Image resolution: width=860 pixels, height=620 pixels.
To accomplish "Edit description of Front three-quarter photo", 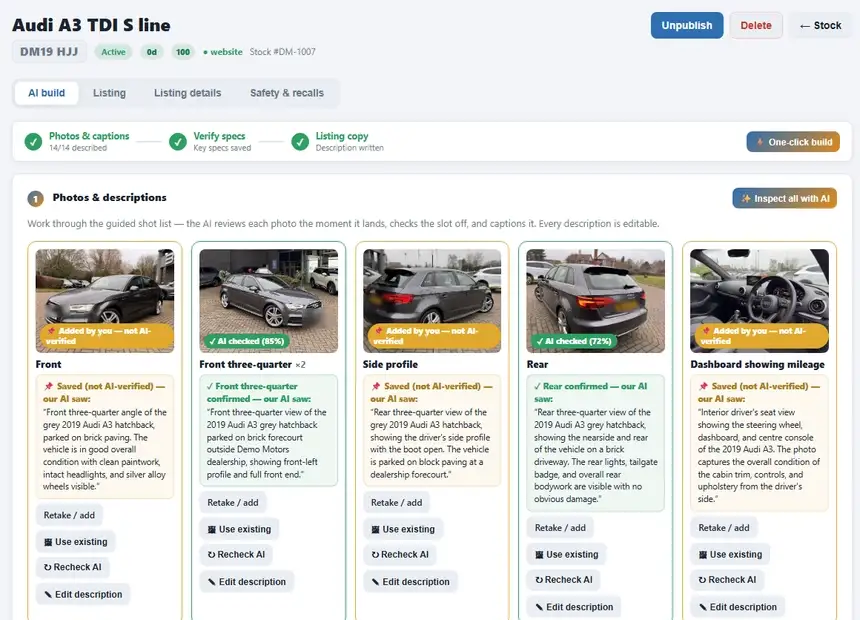I will 247,582.
